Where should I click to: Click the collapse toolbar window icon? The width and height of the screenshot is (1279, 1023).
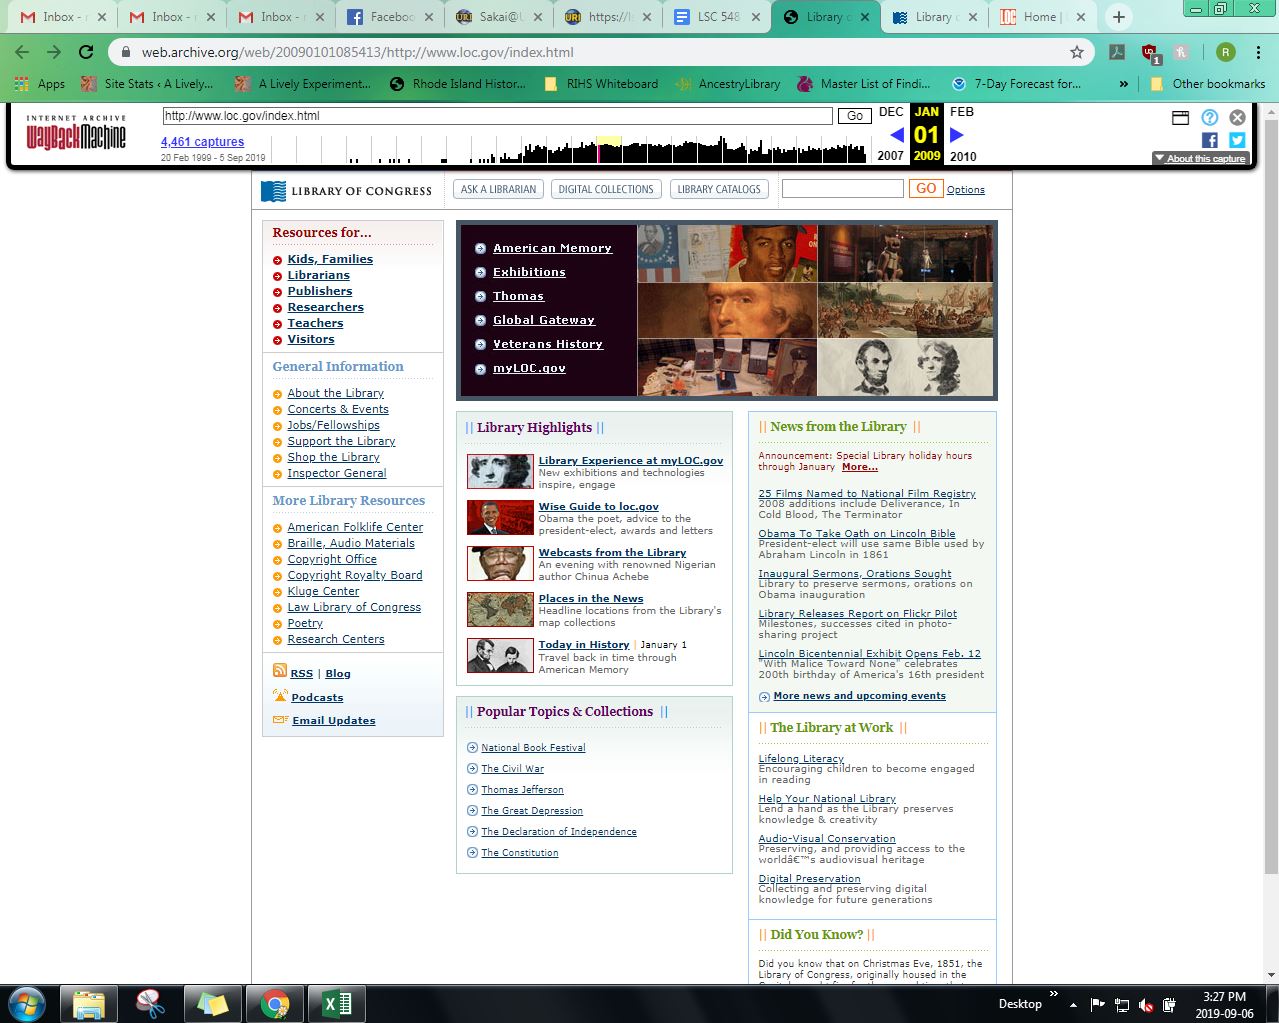[x=1180, y=118]
